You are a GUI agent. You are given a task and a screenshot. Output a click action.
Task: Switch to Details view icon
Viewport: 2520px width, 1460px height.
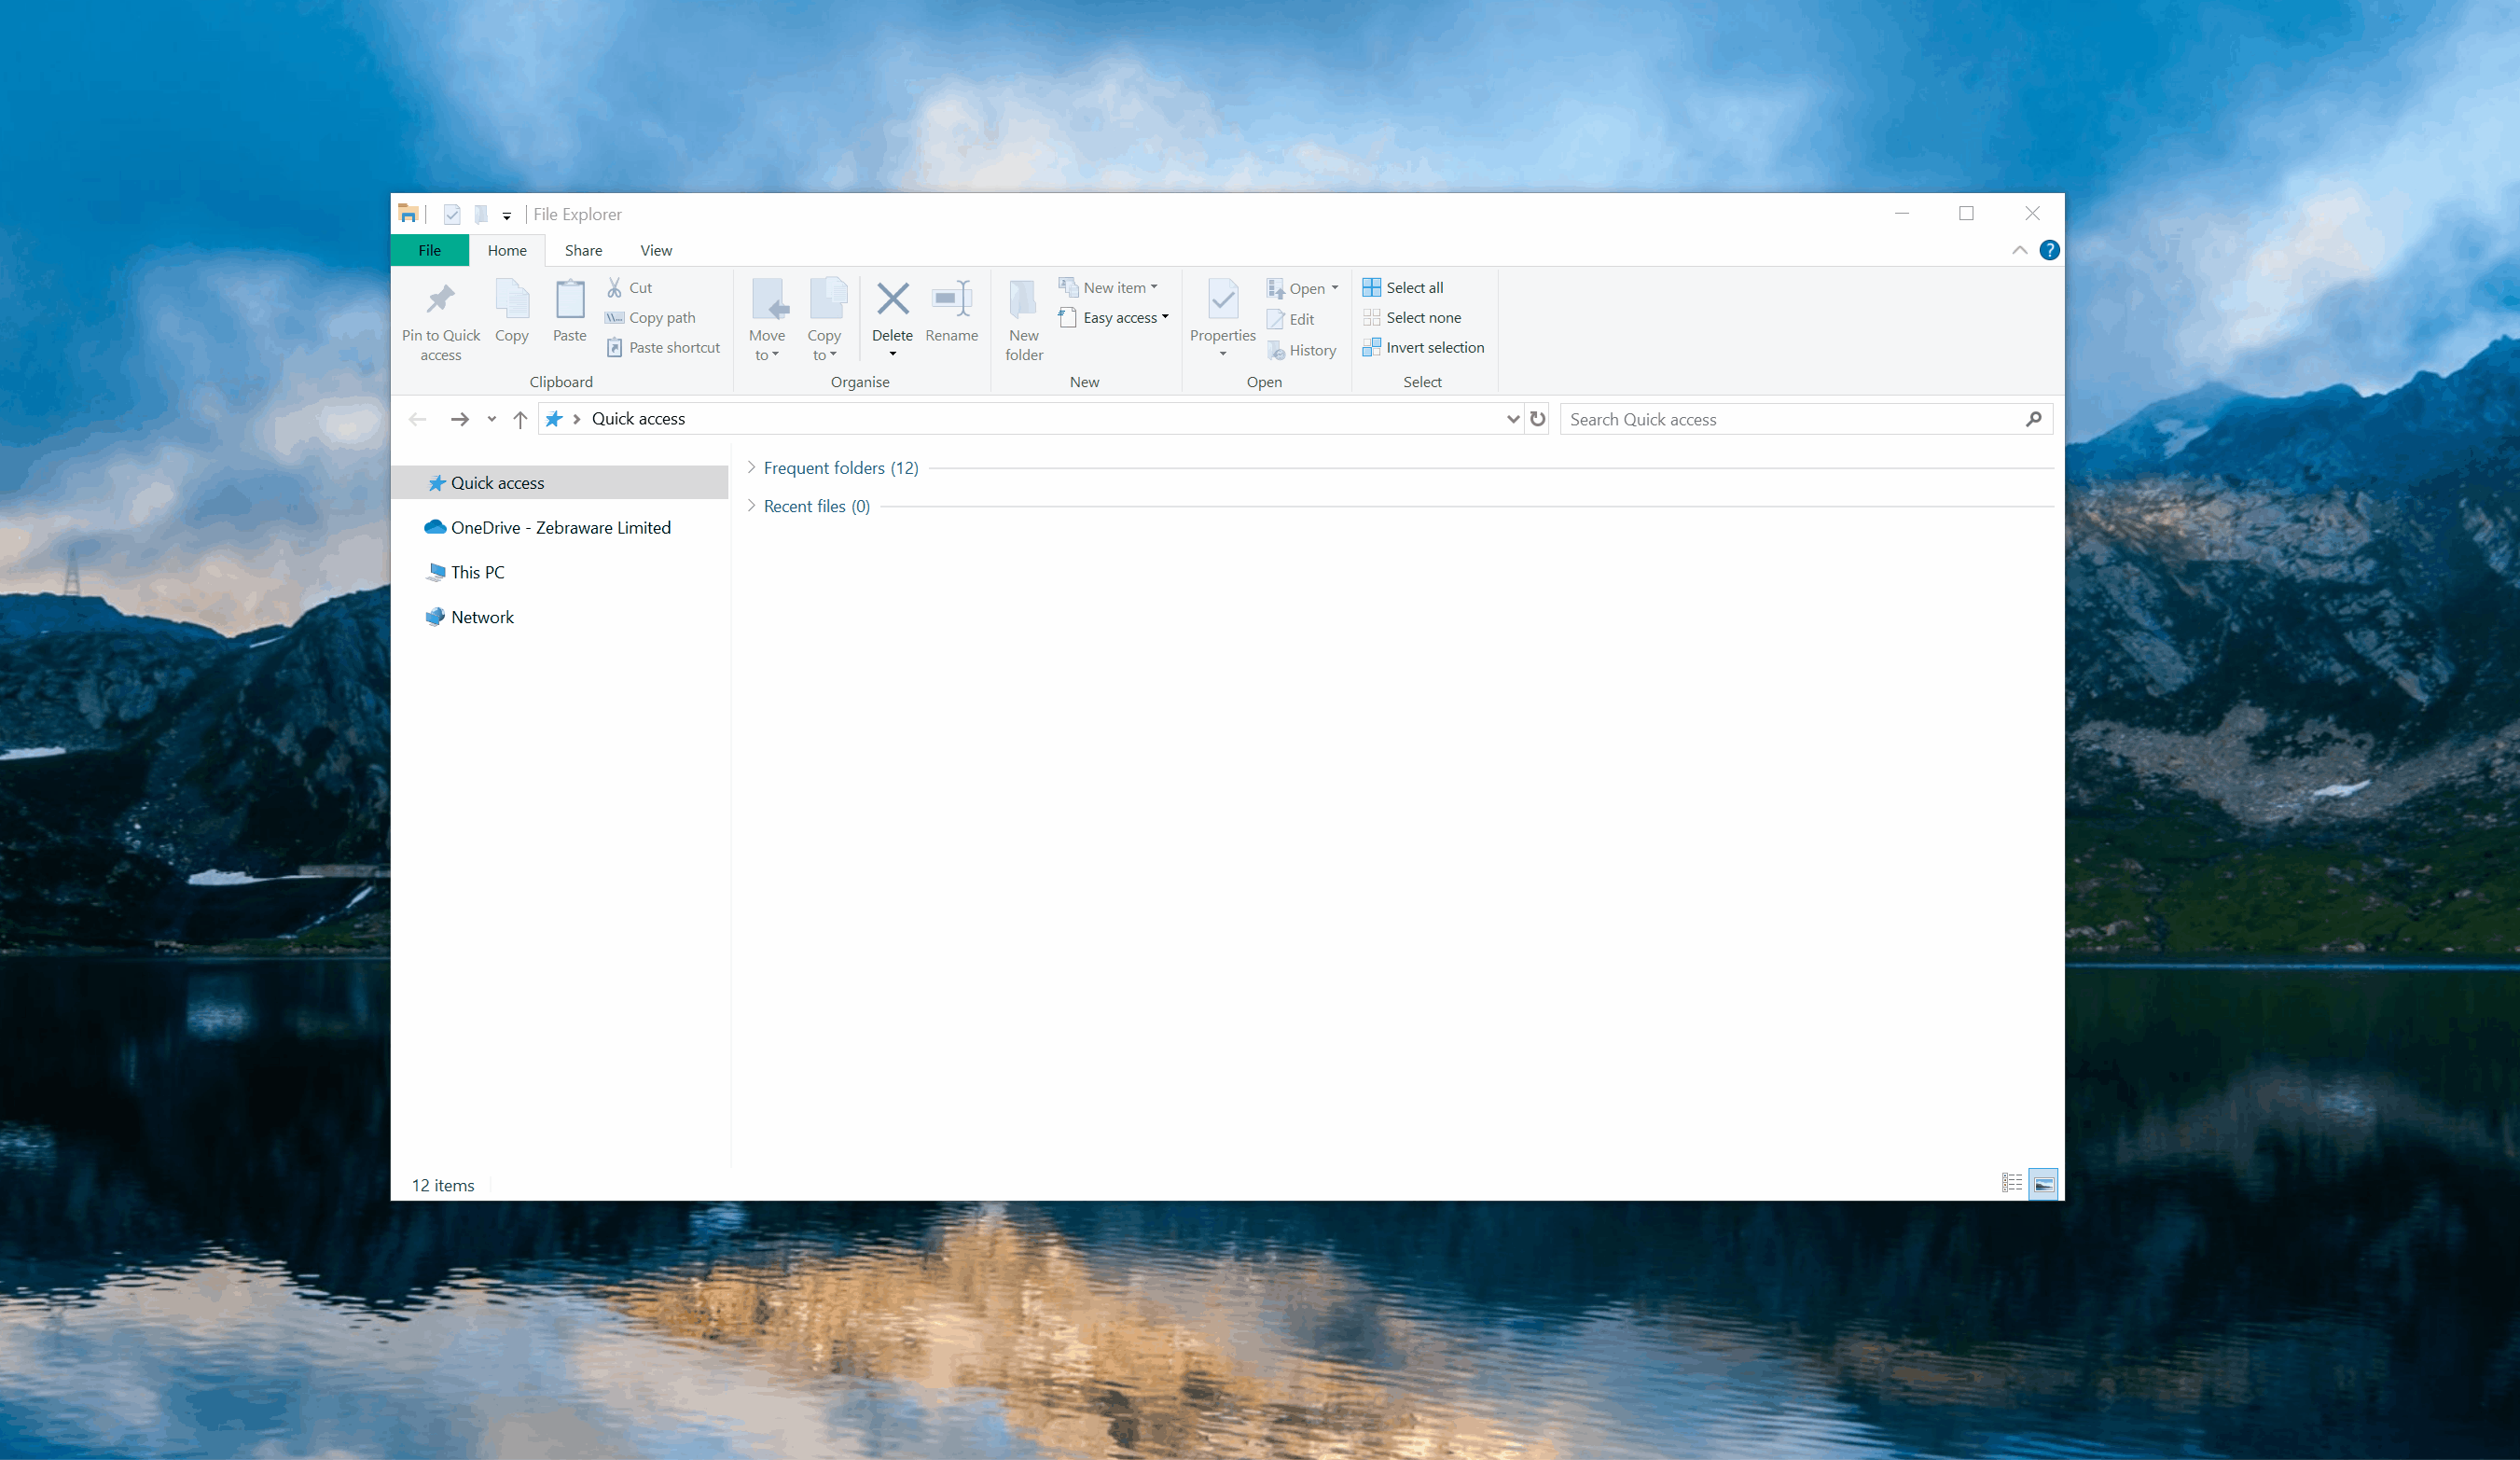[2012, 1183]
